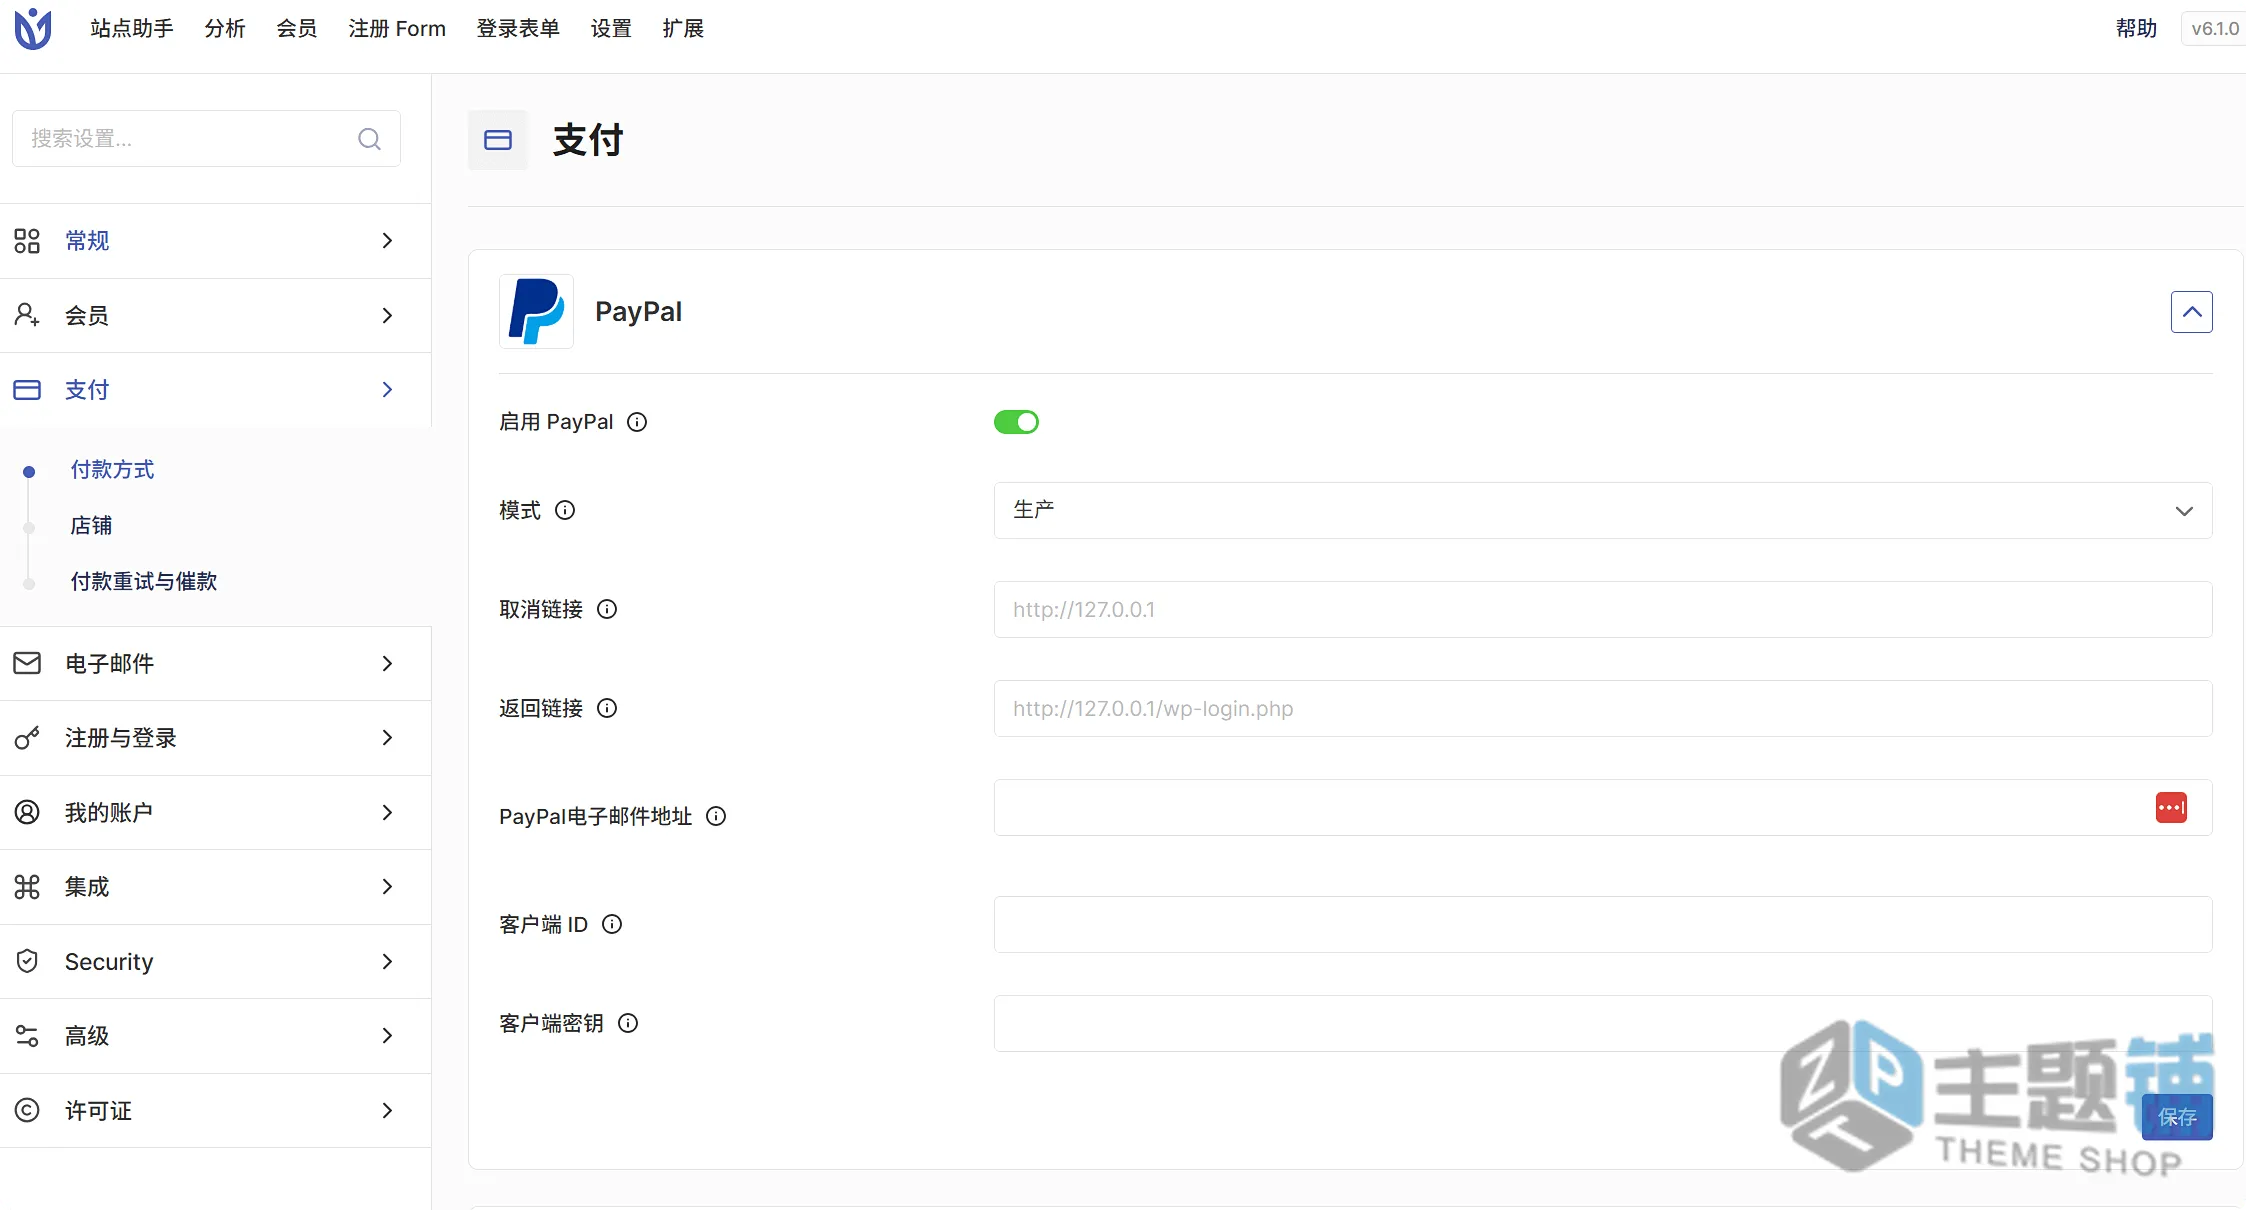The width and height of the screenshot is (2246, 1210).
Task: Expand 许可证 section chevron
Action: pos(388,1110)
